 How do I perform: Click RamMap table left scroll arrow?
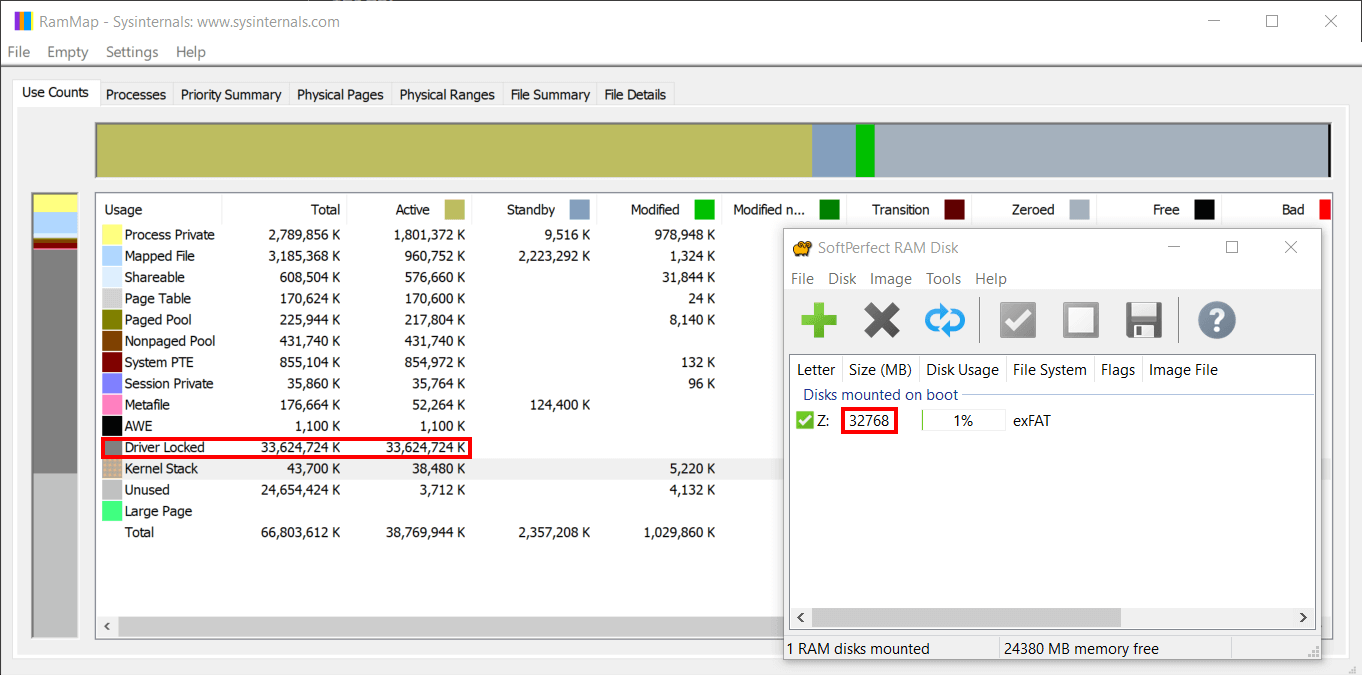[108, 627]
